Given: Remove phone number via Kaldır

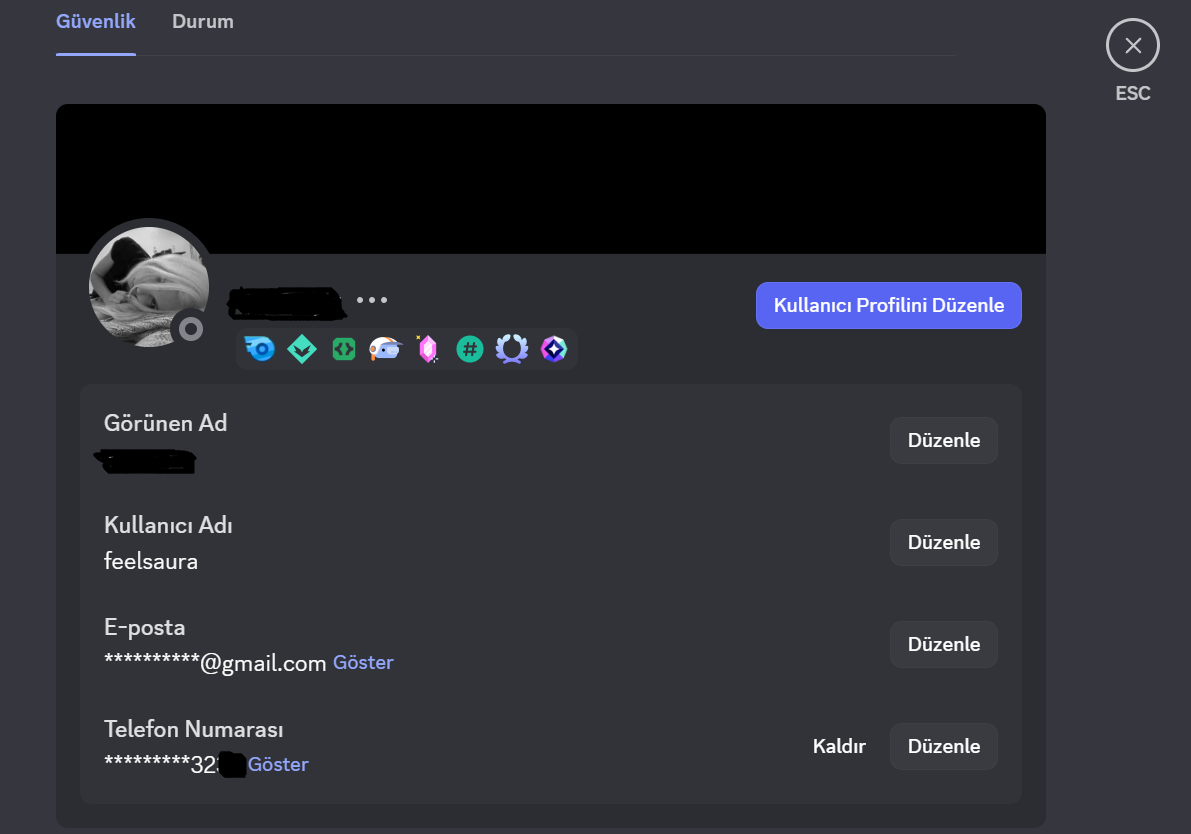Looking at the screenshot, I should (839, 745).
